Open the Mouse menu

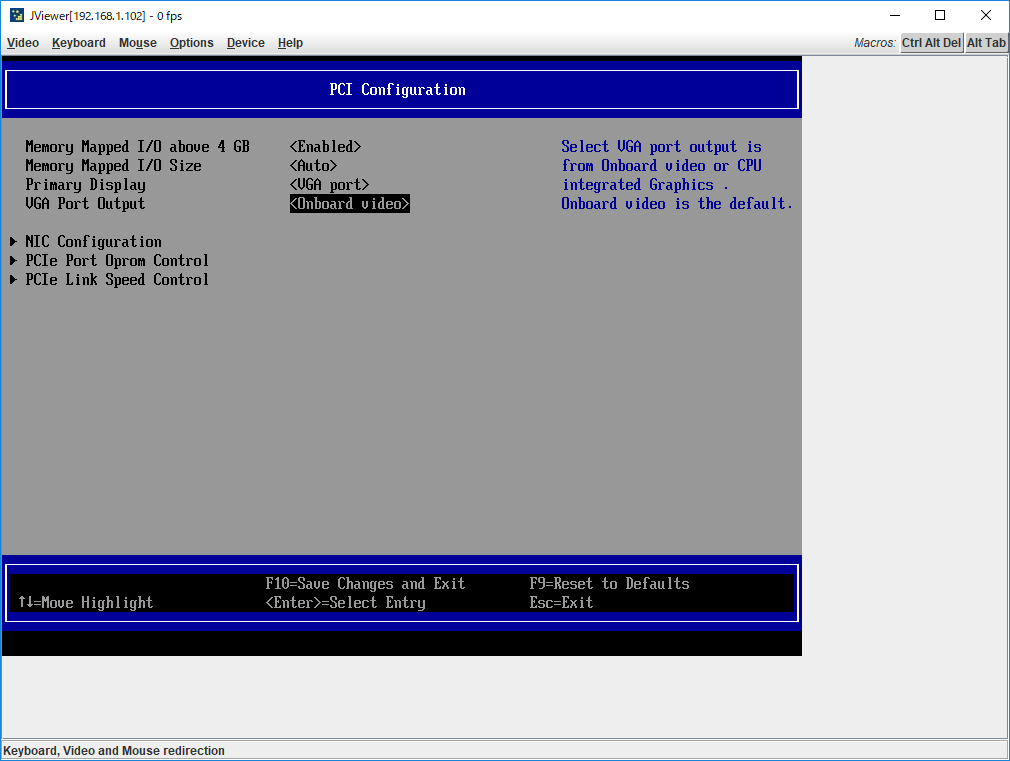pyautogui.click(x=137, y=43)
